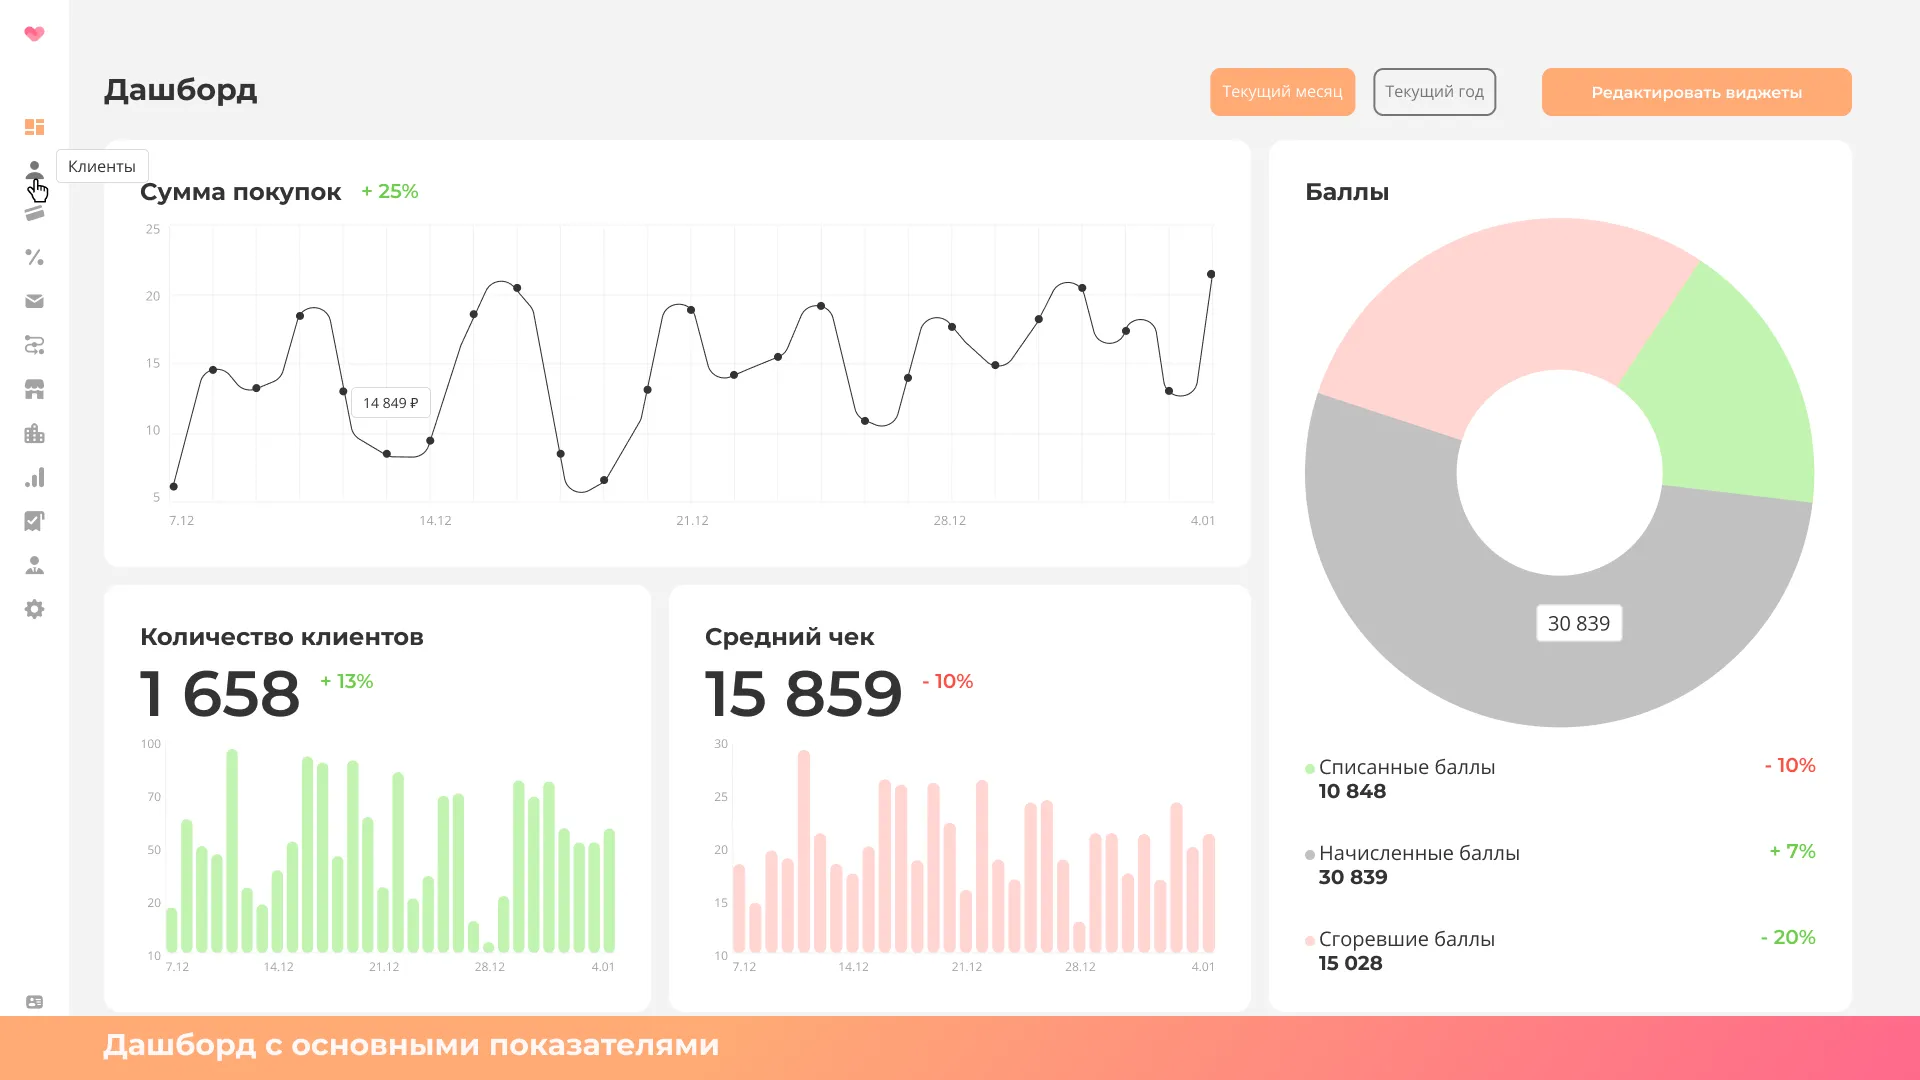This screenshot has height=1080, width=1920.
Task: Click the ID card icon at sidebar bottom
Action: pyautogui.click(x=34, y=1002)
